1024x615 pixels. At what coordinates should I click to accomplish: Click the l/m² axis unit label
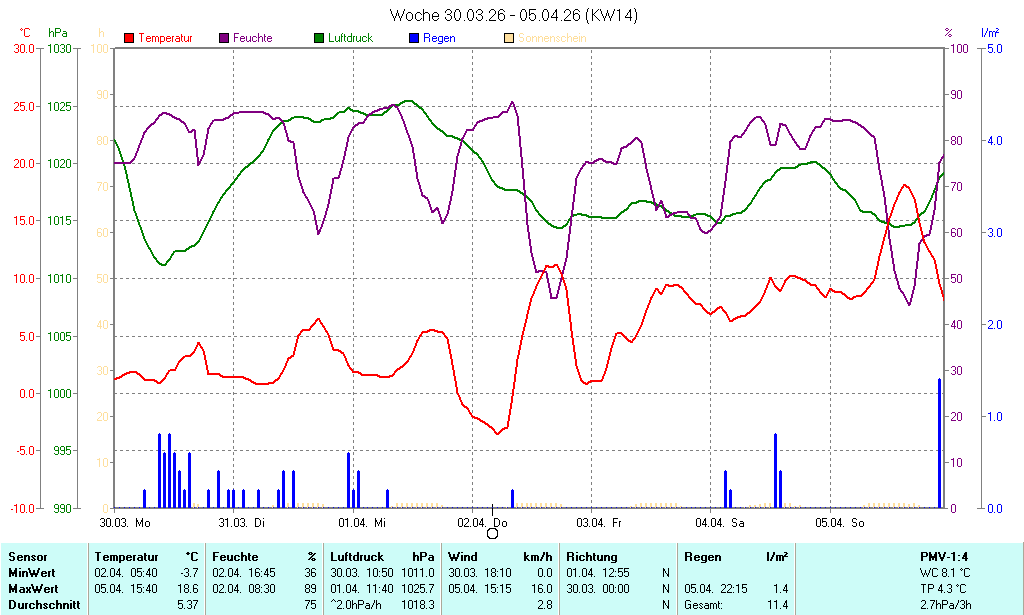click(990, 33)
